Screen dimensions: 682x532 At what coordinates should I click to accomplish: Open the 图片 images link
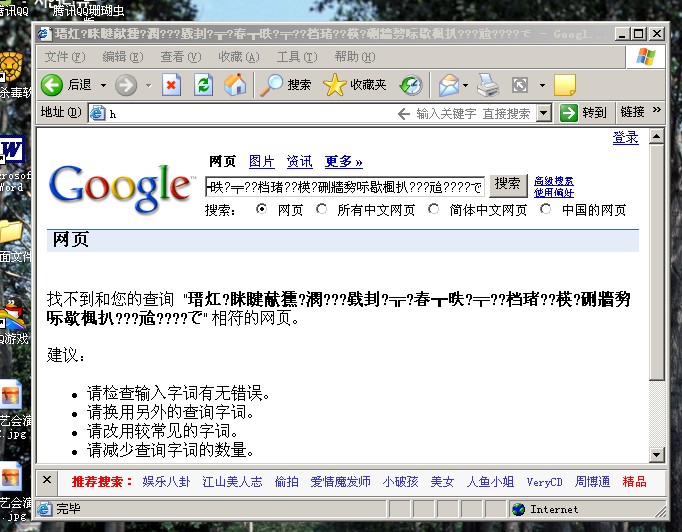click(x=261, y=161)
